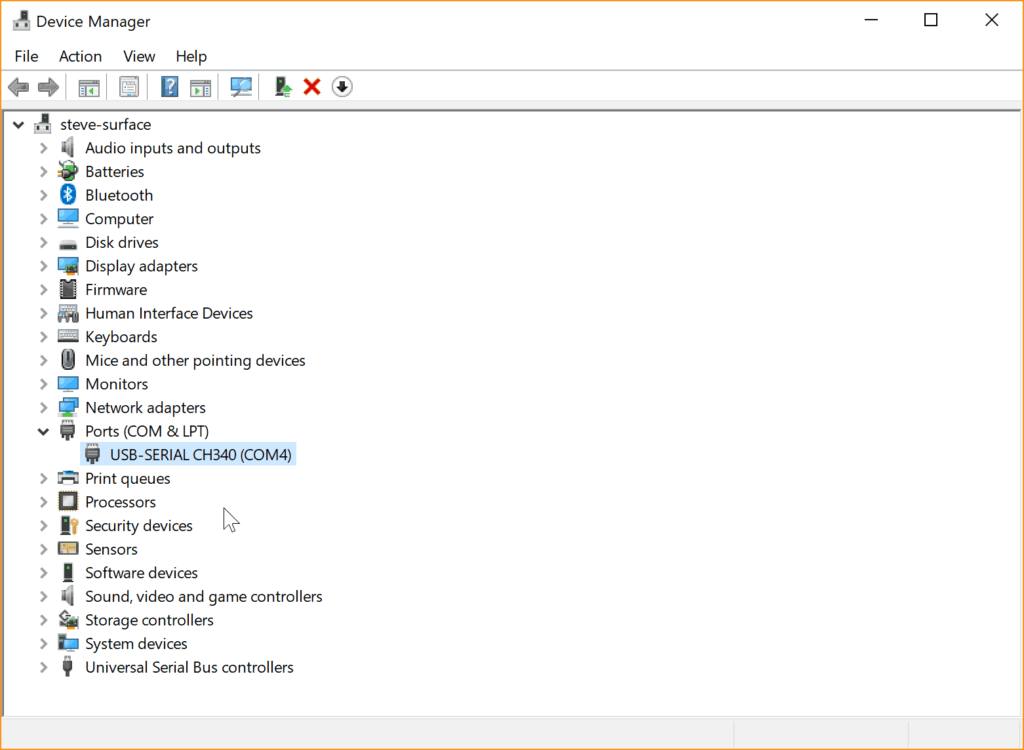1024x750 pixels.
Task: Click the Disable device down-arrow icon
Action: (x=342, y=87)
